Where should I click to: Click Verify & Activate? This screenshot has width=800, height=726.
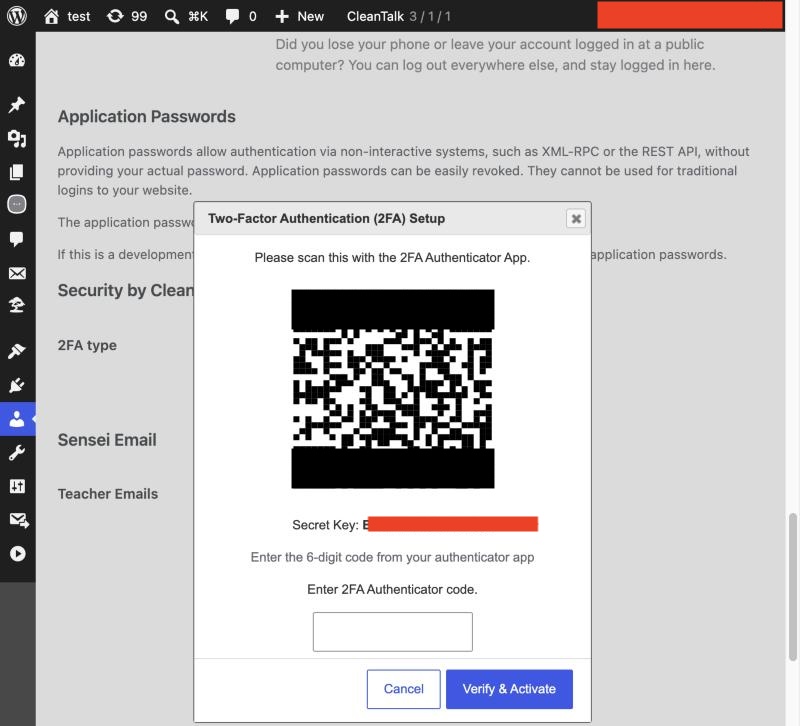click(x=509, y=689)
